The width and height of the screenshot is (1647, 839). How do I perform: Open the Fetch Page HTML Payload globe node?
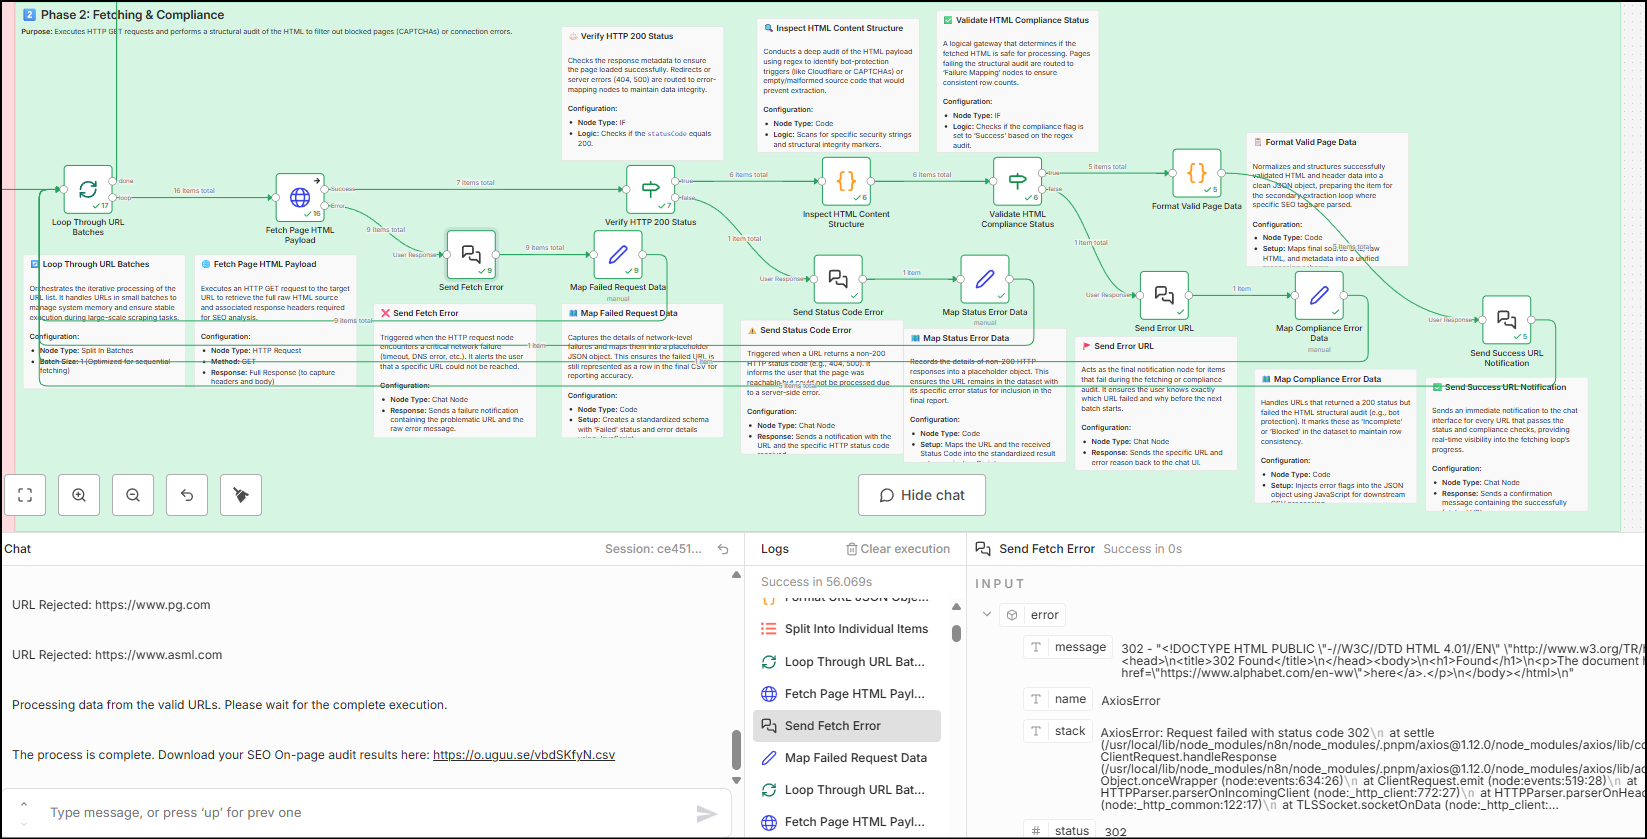(300, 198)
